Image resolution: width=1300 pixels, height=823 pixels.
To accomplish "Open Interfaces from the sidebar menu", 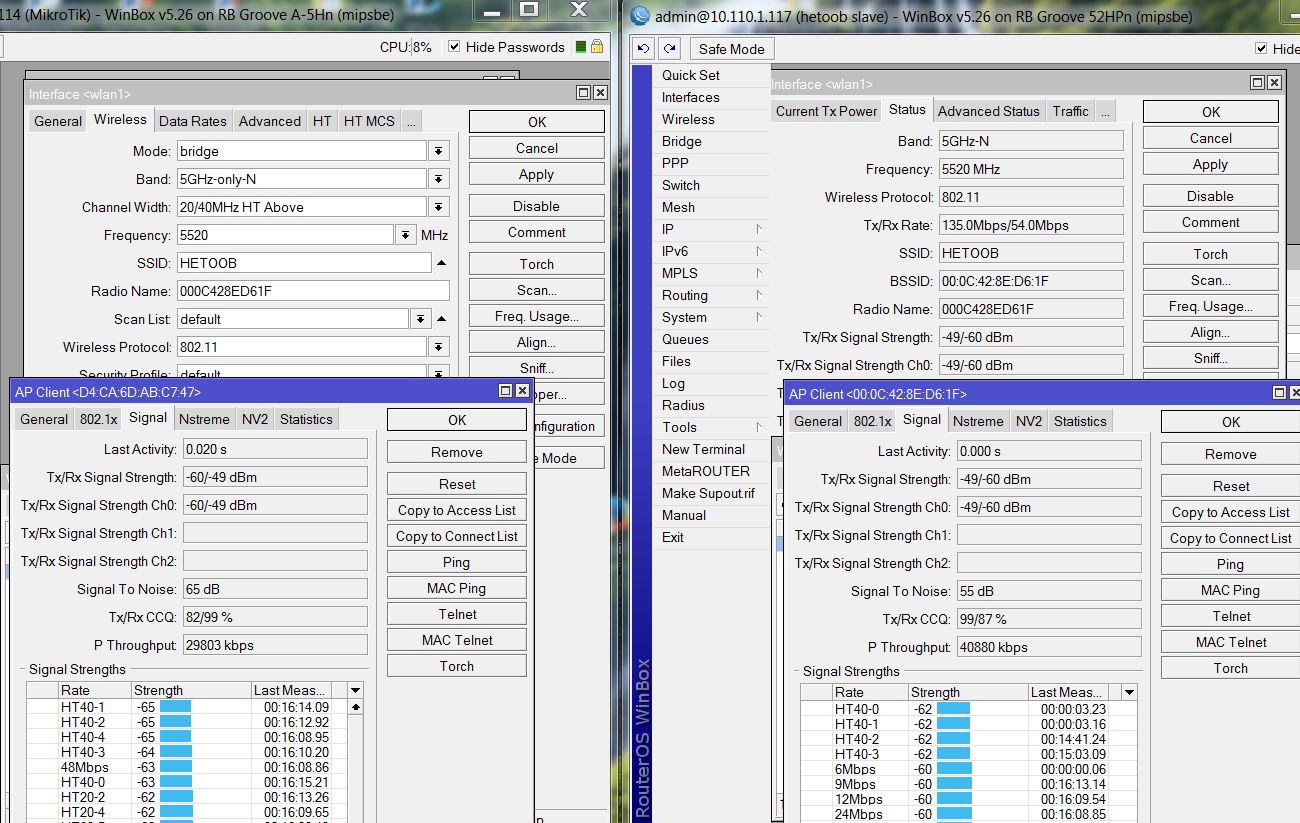I will tap(691, 97).
